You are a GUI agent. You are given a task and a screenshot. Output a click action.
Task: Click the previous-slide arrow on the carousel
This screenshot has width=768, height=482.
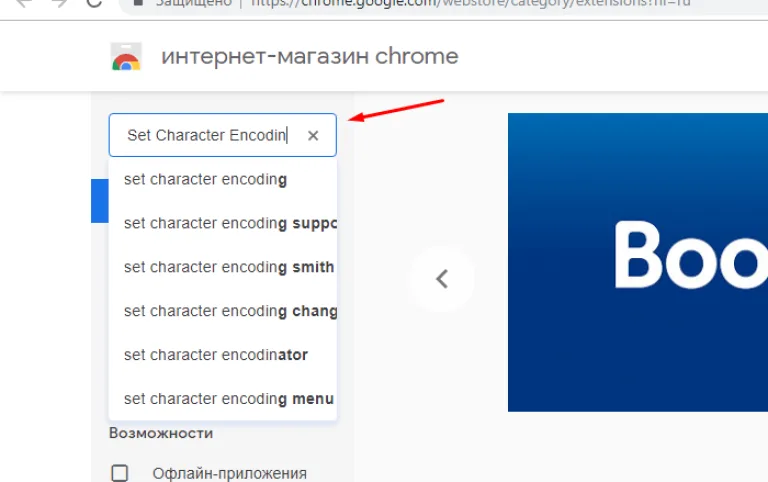pyautogui.click(x=442, y=279)
